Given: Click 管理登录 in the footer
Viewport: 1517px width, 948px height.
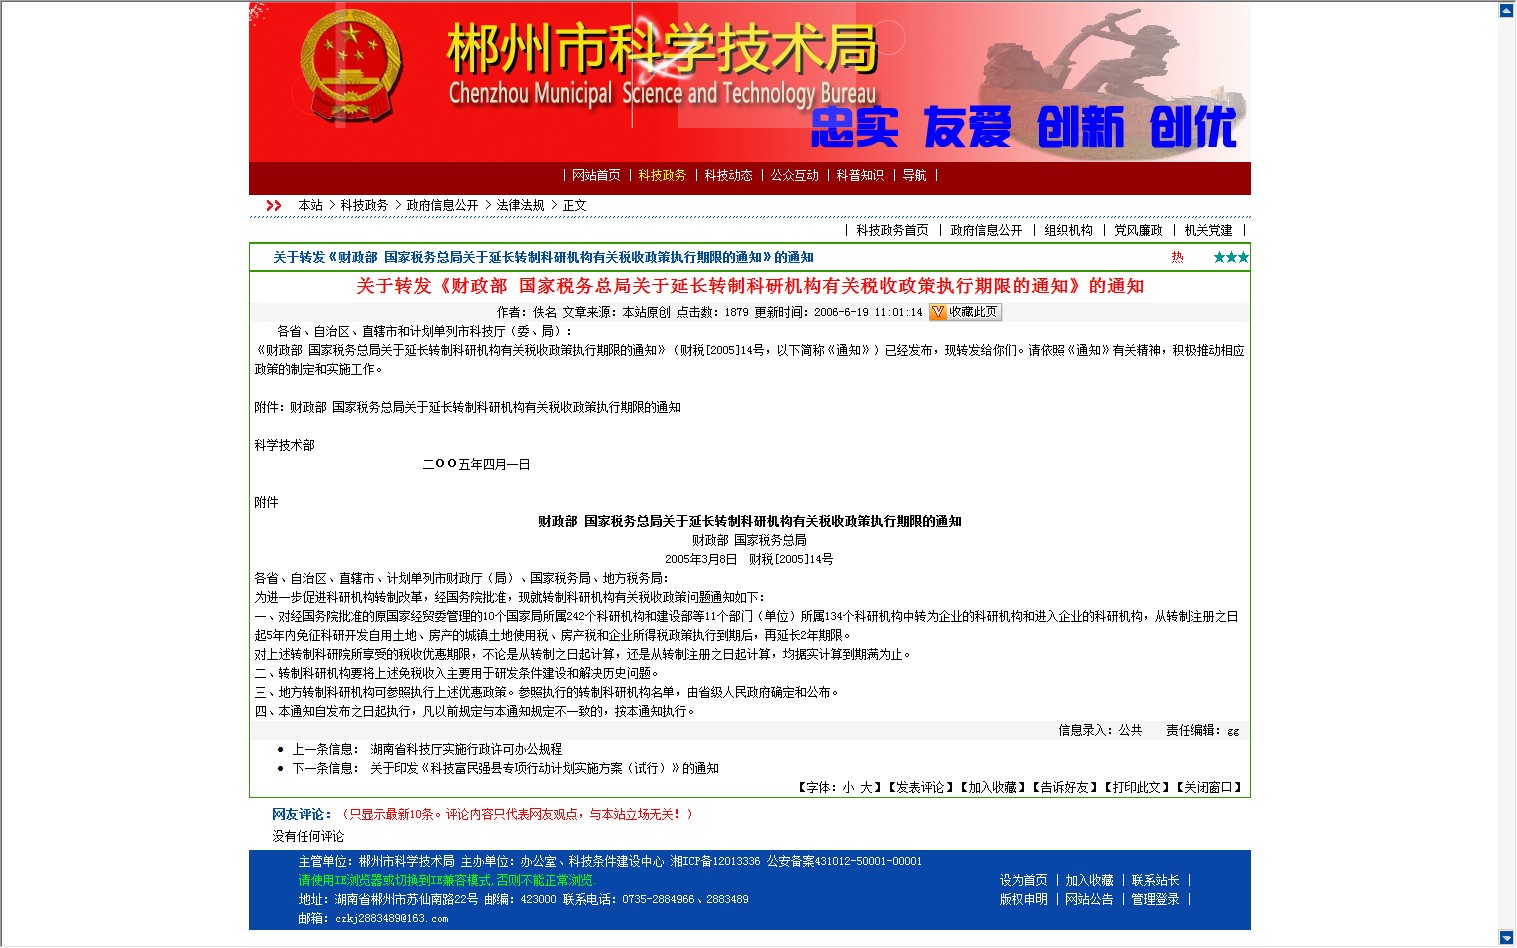Looking at the screenshot, I should (x=1155, y=899).
